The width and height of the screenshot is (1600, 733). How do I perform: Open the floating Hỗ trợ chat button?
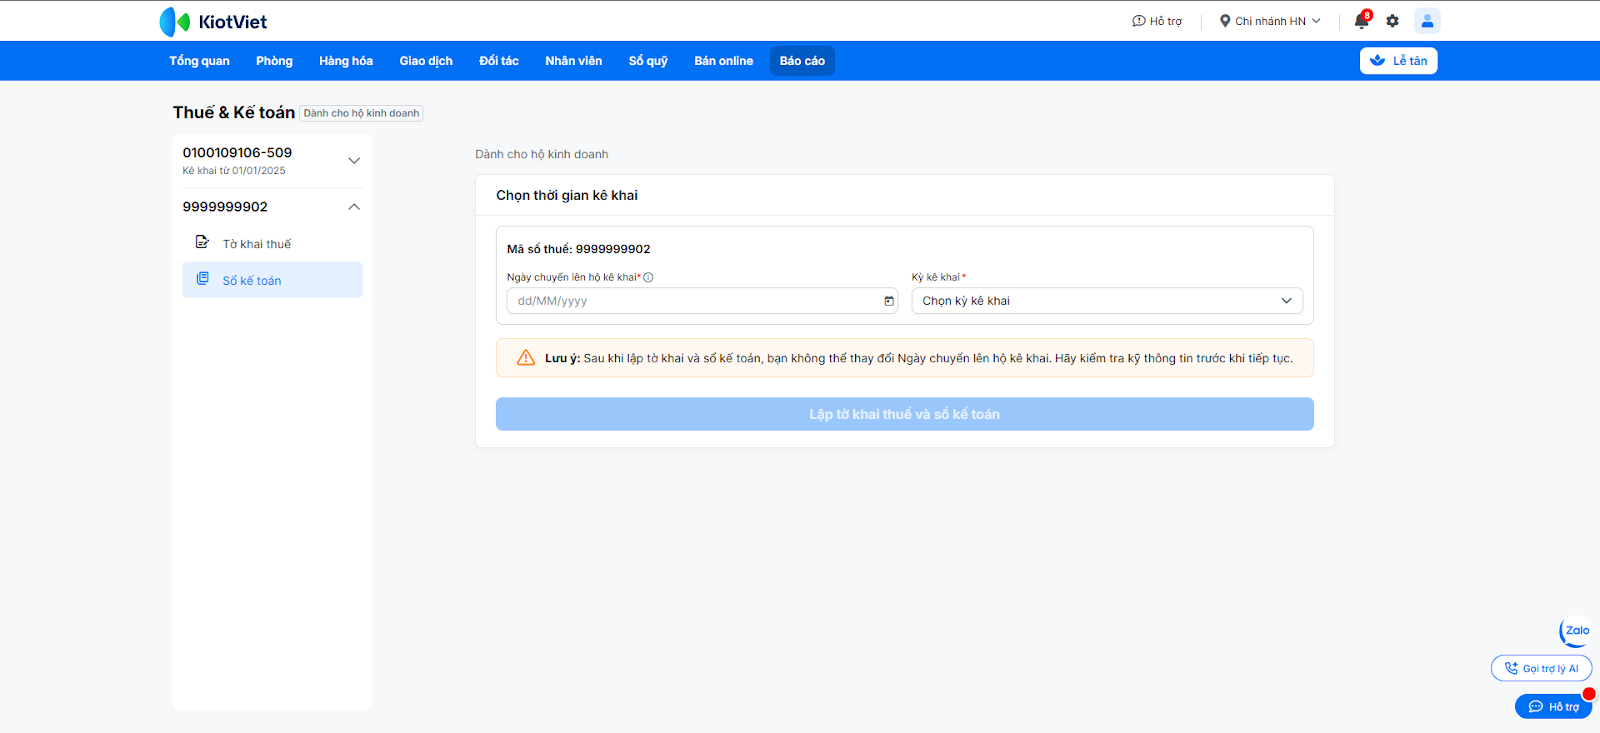tap(1553, 706)
